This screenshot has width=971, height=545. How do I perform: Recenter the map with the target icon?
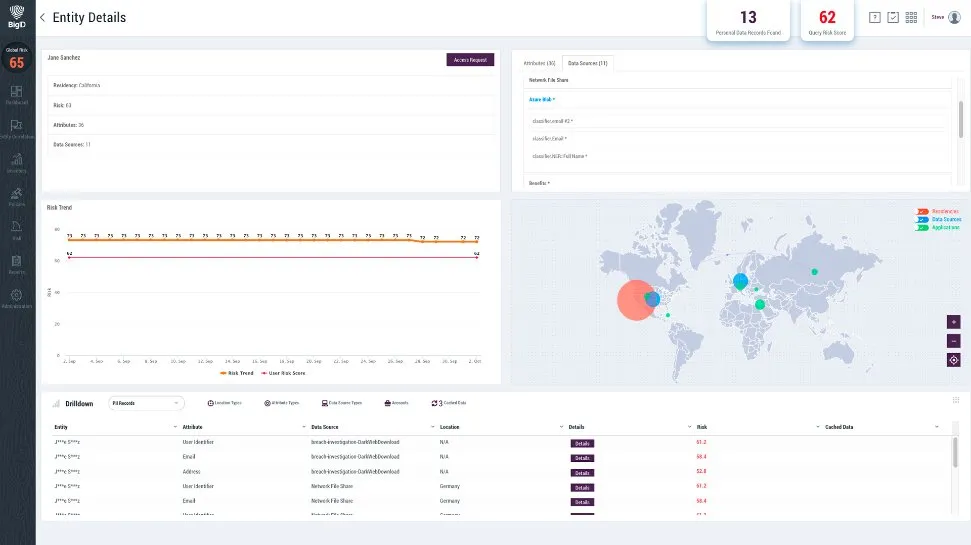(x=953, y=360)
